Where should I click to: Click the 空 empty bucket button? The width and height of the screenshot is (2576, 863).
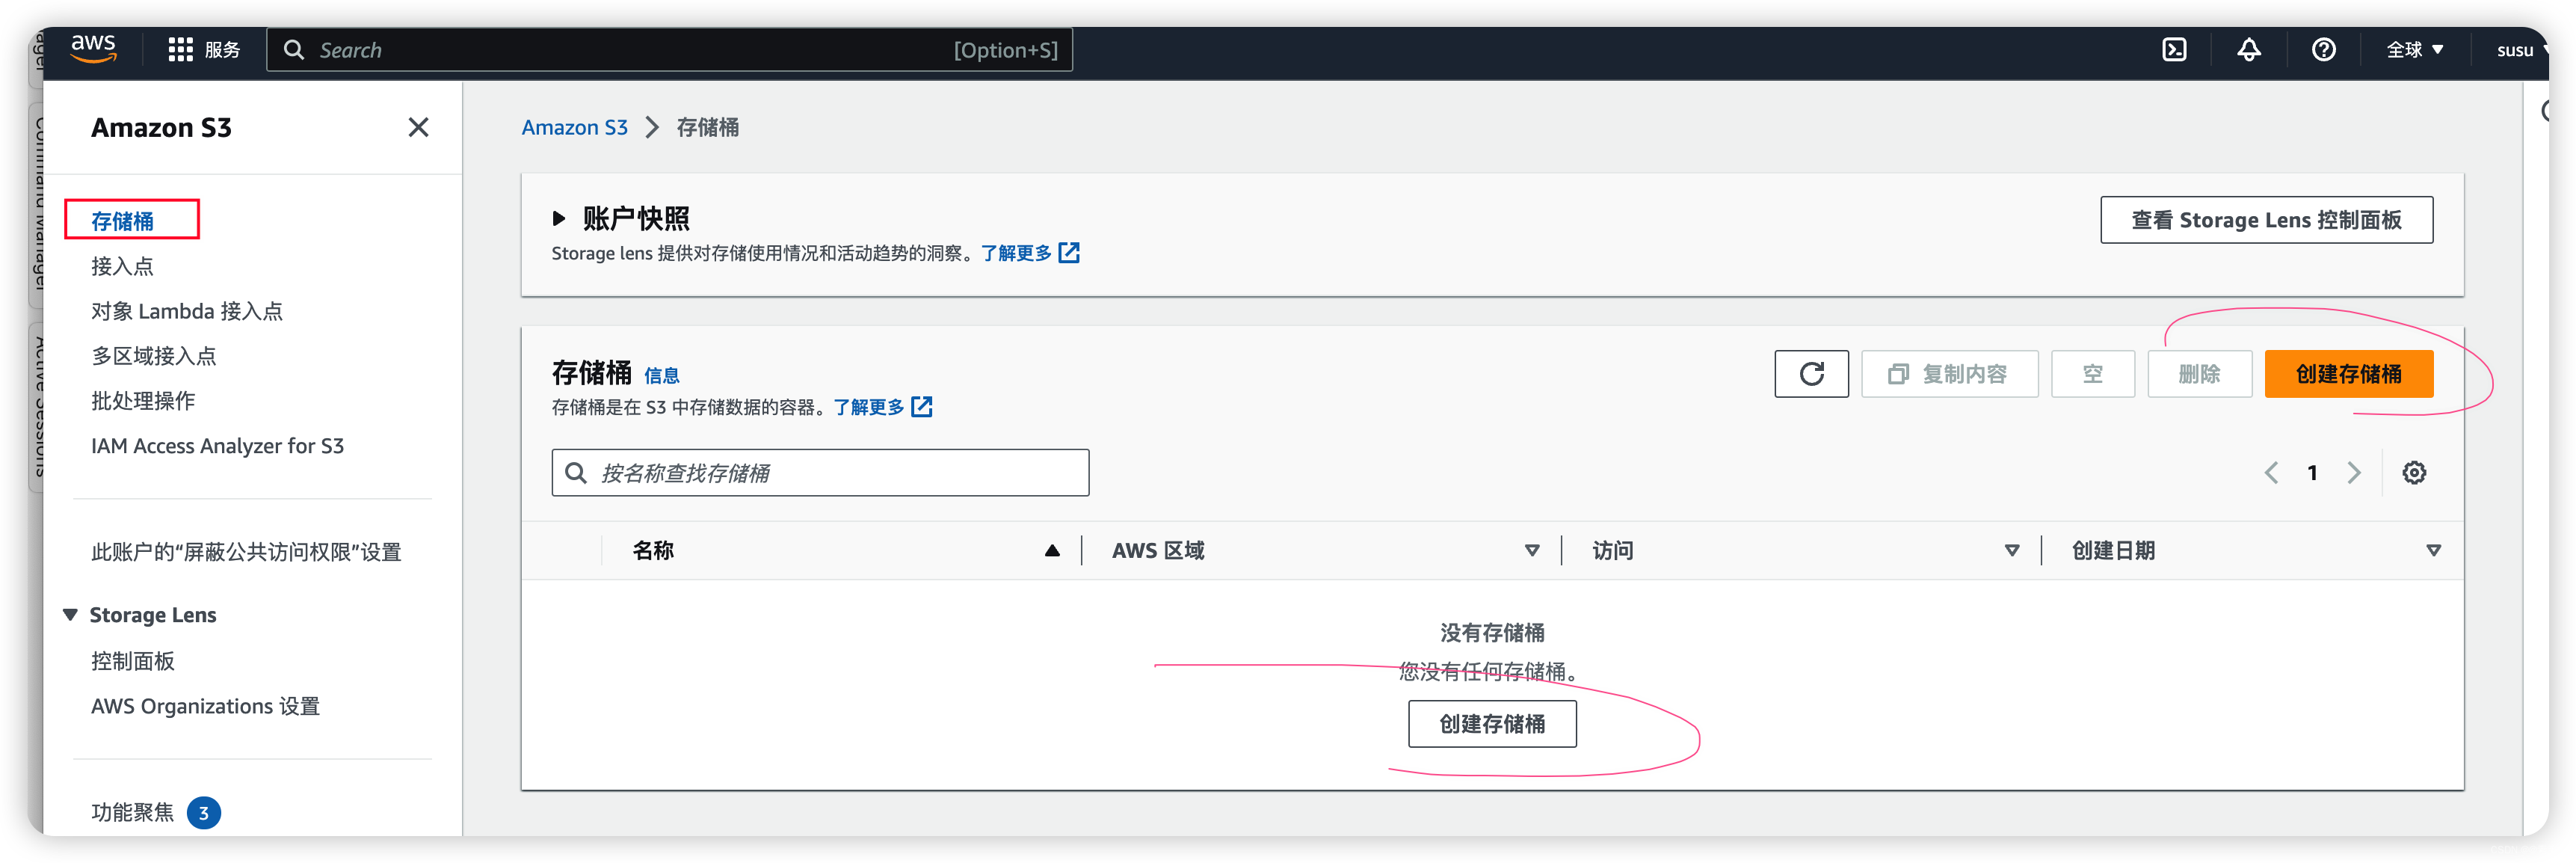click(x=2092, y=374)
